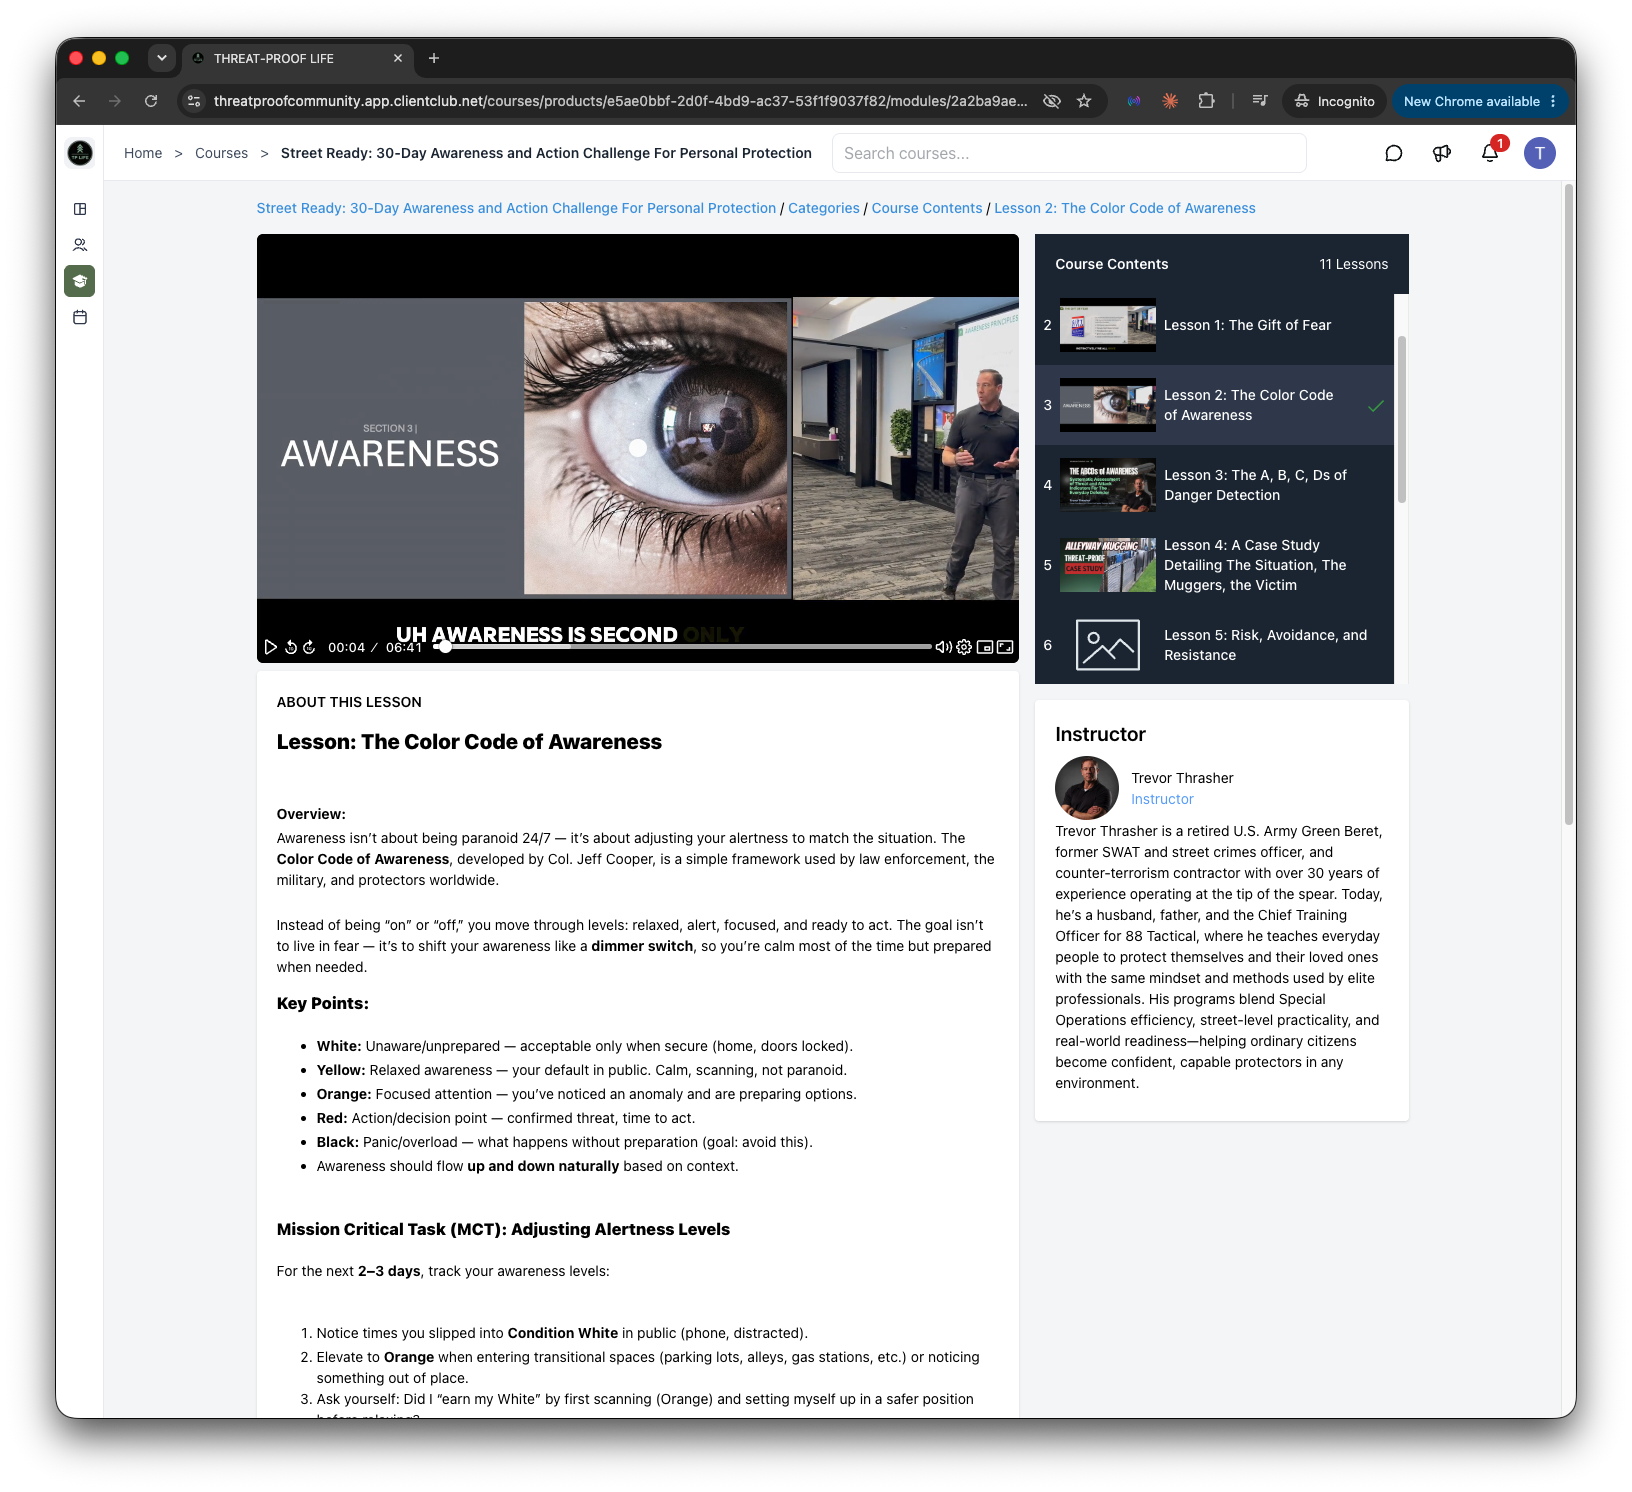The width and height of the screenshot is (1632, 1492).
Task: Open video player settings gear
Action: click(x=964, y=647)
